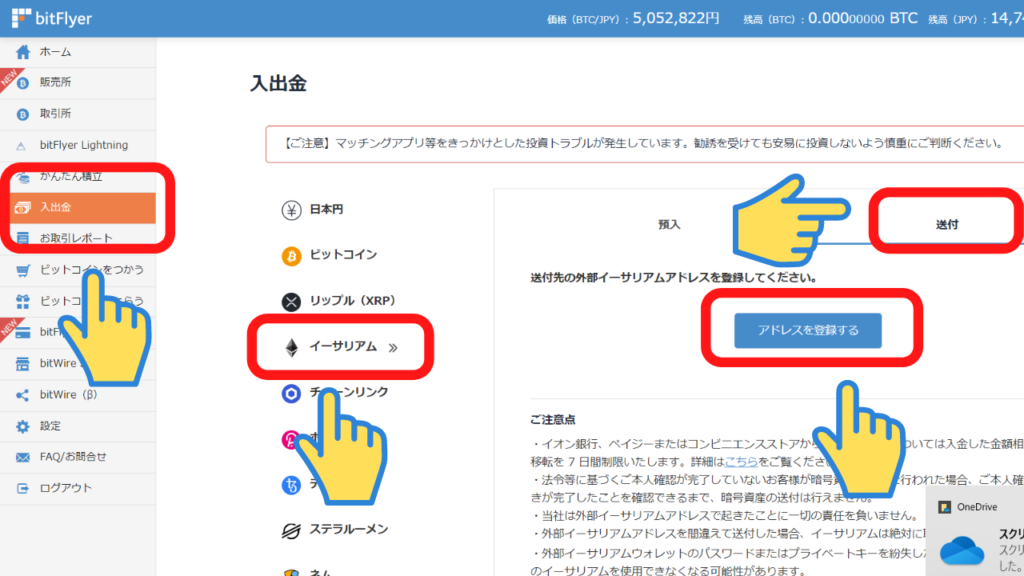
Task: Open 取引所 exchange in sidebar
Action: pyautogui.click(x=55, y=114)
